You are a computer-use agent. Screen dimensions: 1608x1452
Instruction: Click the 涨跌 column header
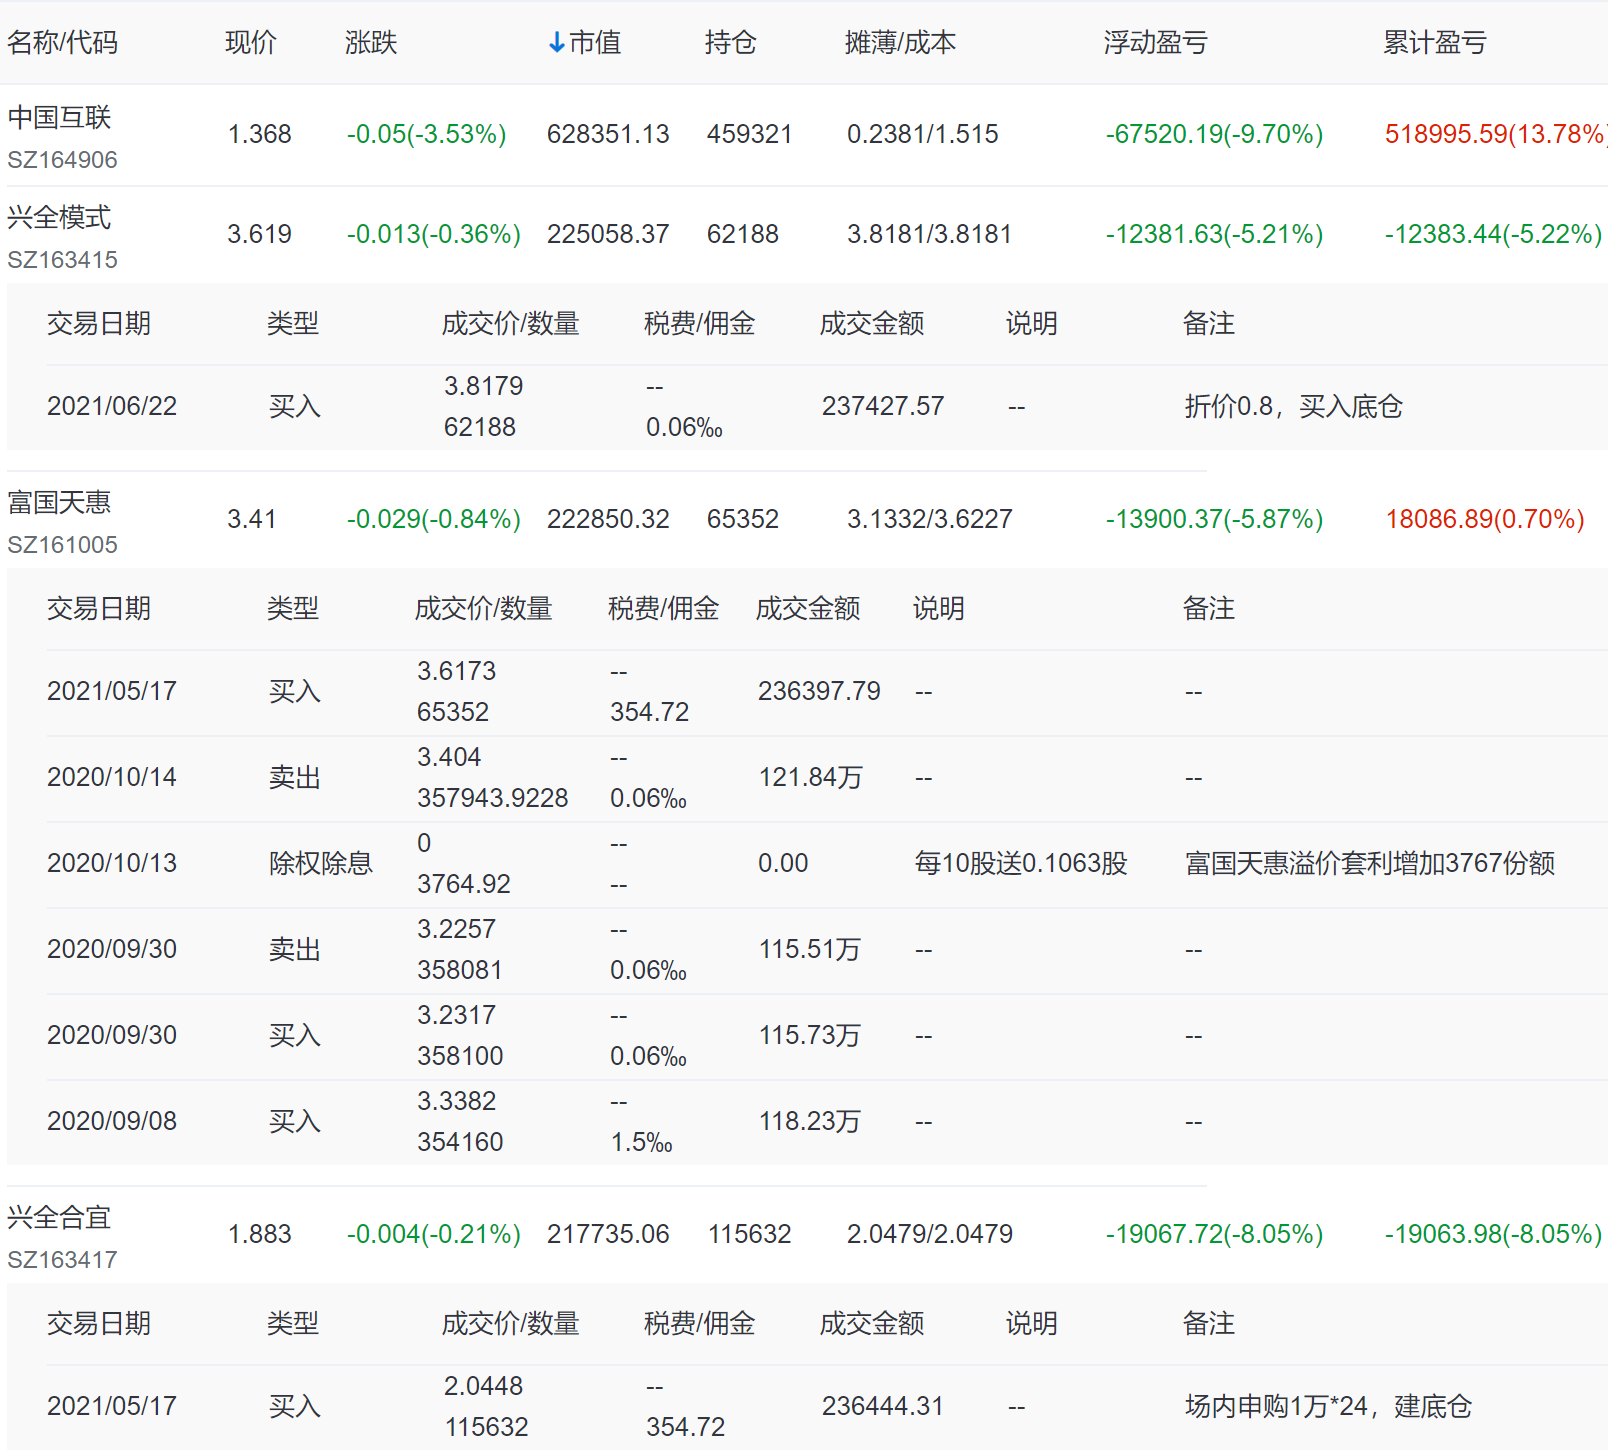371,42
